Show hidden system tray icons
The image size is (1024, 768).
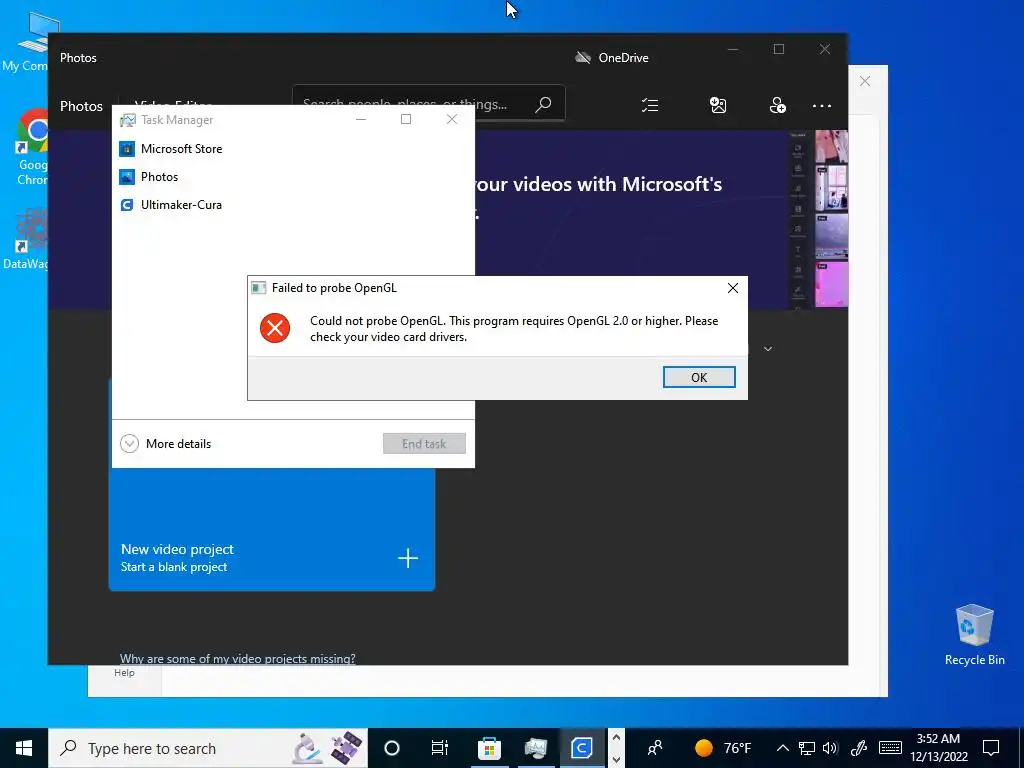[782, 748]
